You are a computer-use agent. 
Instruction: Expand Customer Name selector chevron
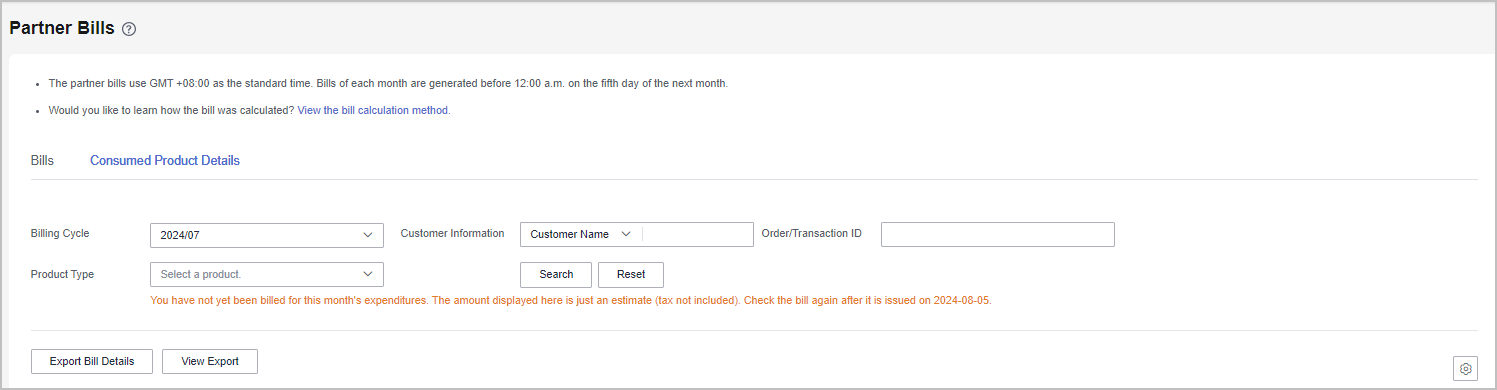tap(626, 234)
